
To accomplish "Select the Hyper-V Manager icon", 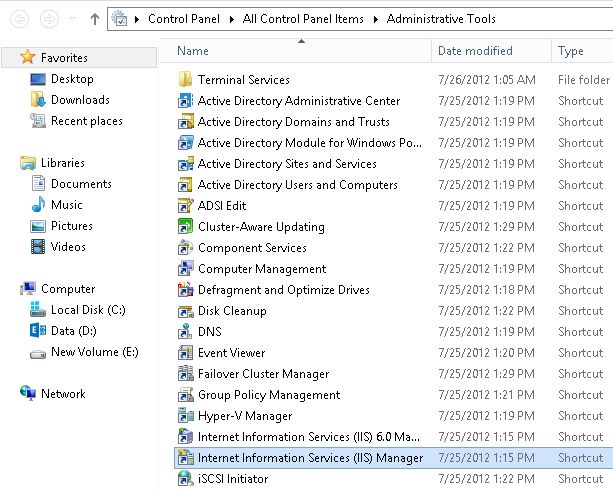I will pos(185,416).
